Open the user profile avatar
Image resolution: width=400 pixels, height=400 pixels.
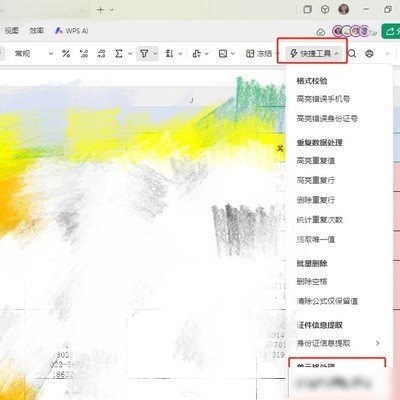pyautogui.click(x=343, y=9)
